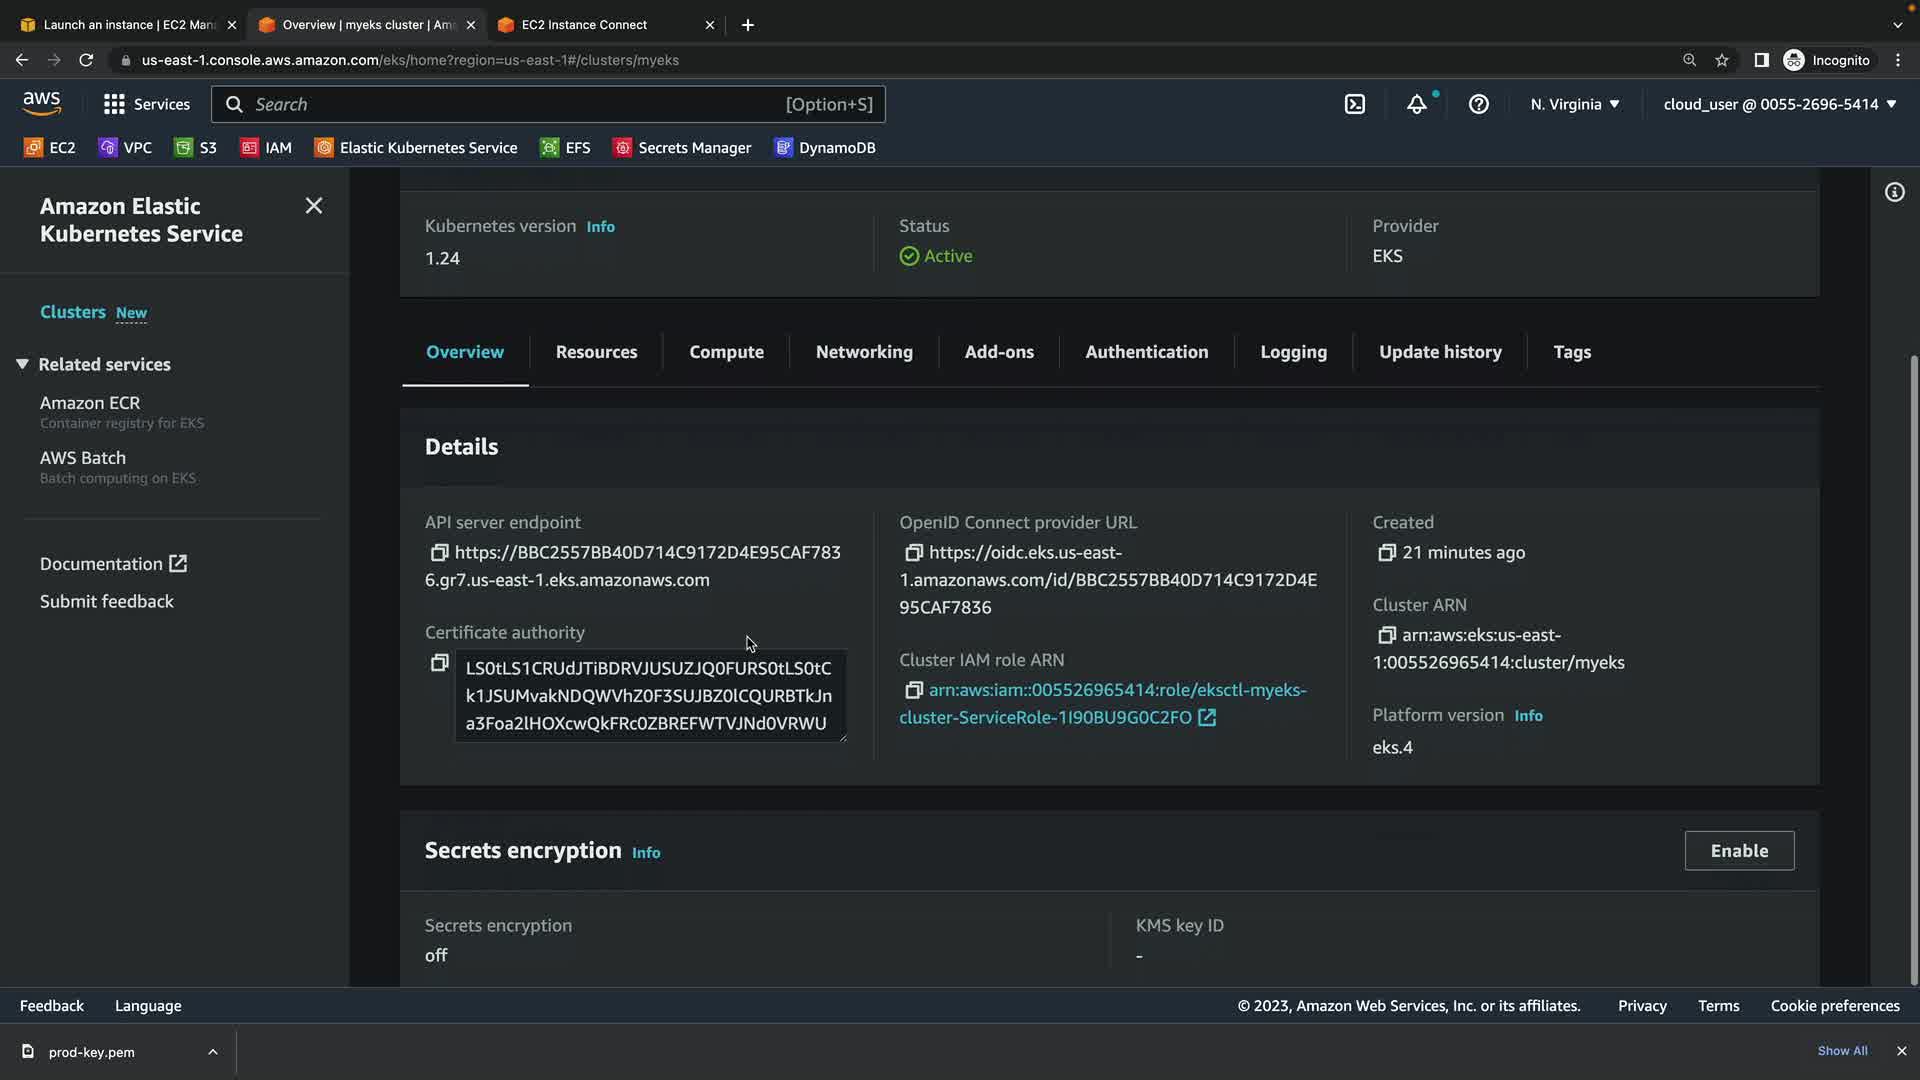The width and height of the screenshot is (1920, 1080).
Task: Open the Services grid menu
Action: point(146,104)
